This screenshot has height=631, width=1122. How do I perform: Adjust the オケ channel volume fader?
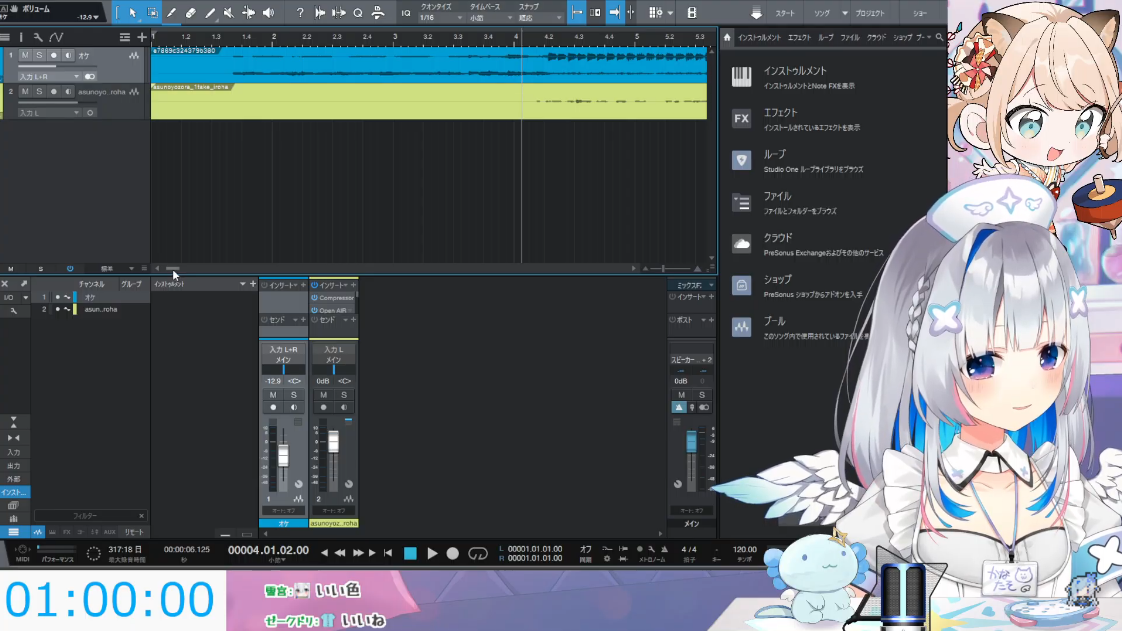283,455
